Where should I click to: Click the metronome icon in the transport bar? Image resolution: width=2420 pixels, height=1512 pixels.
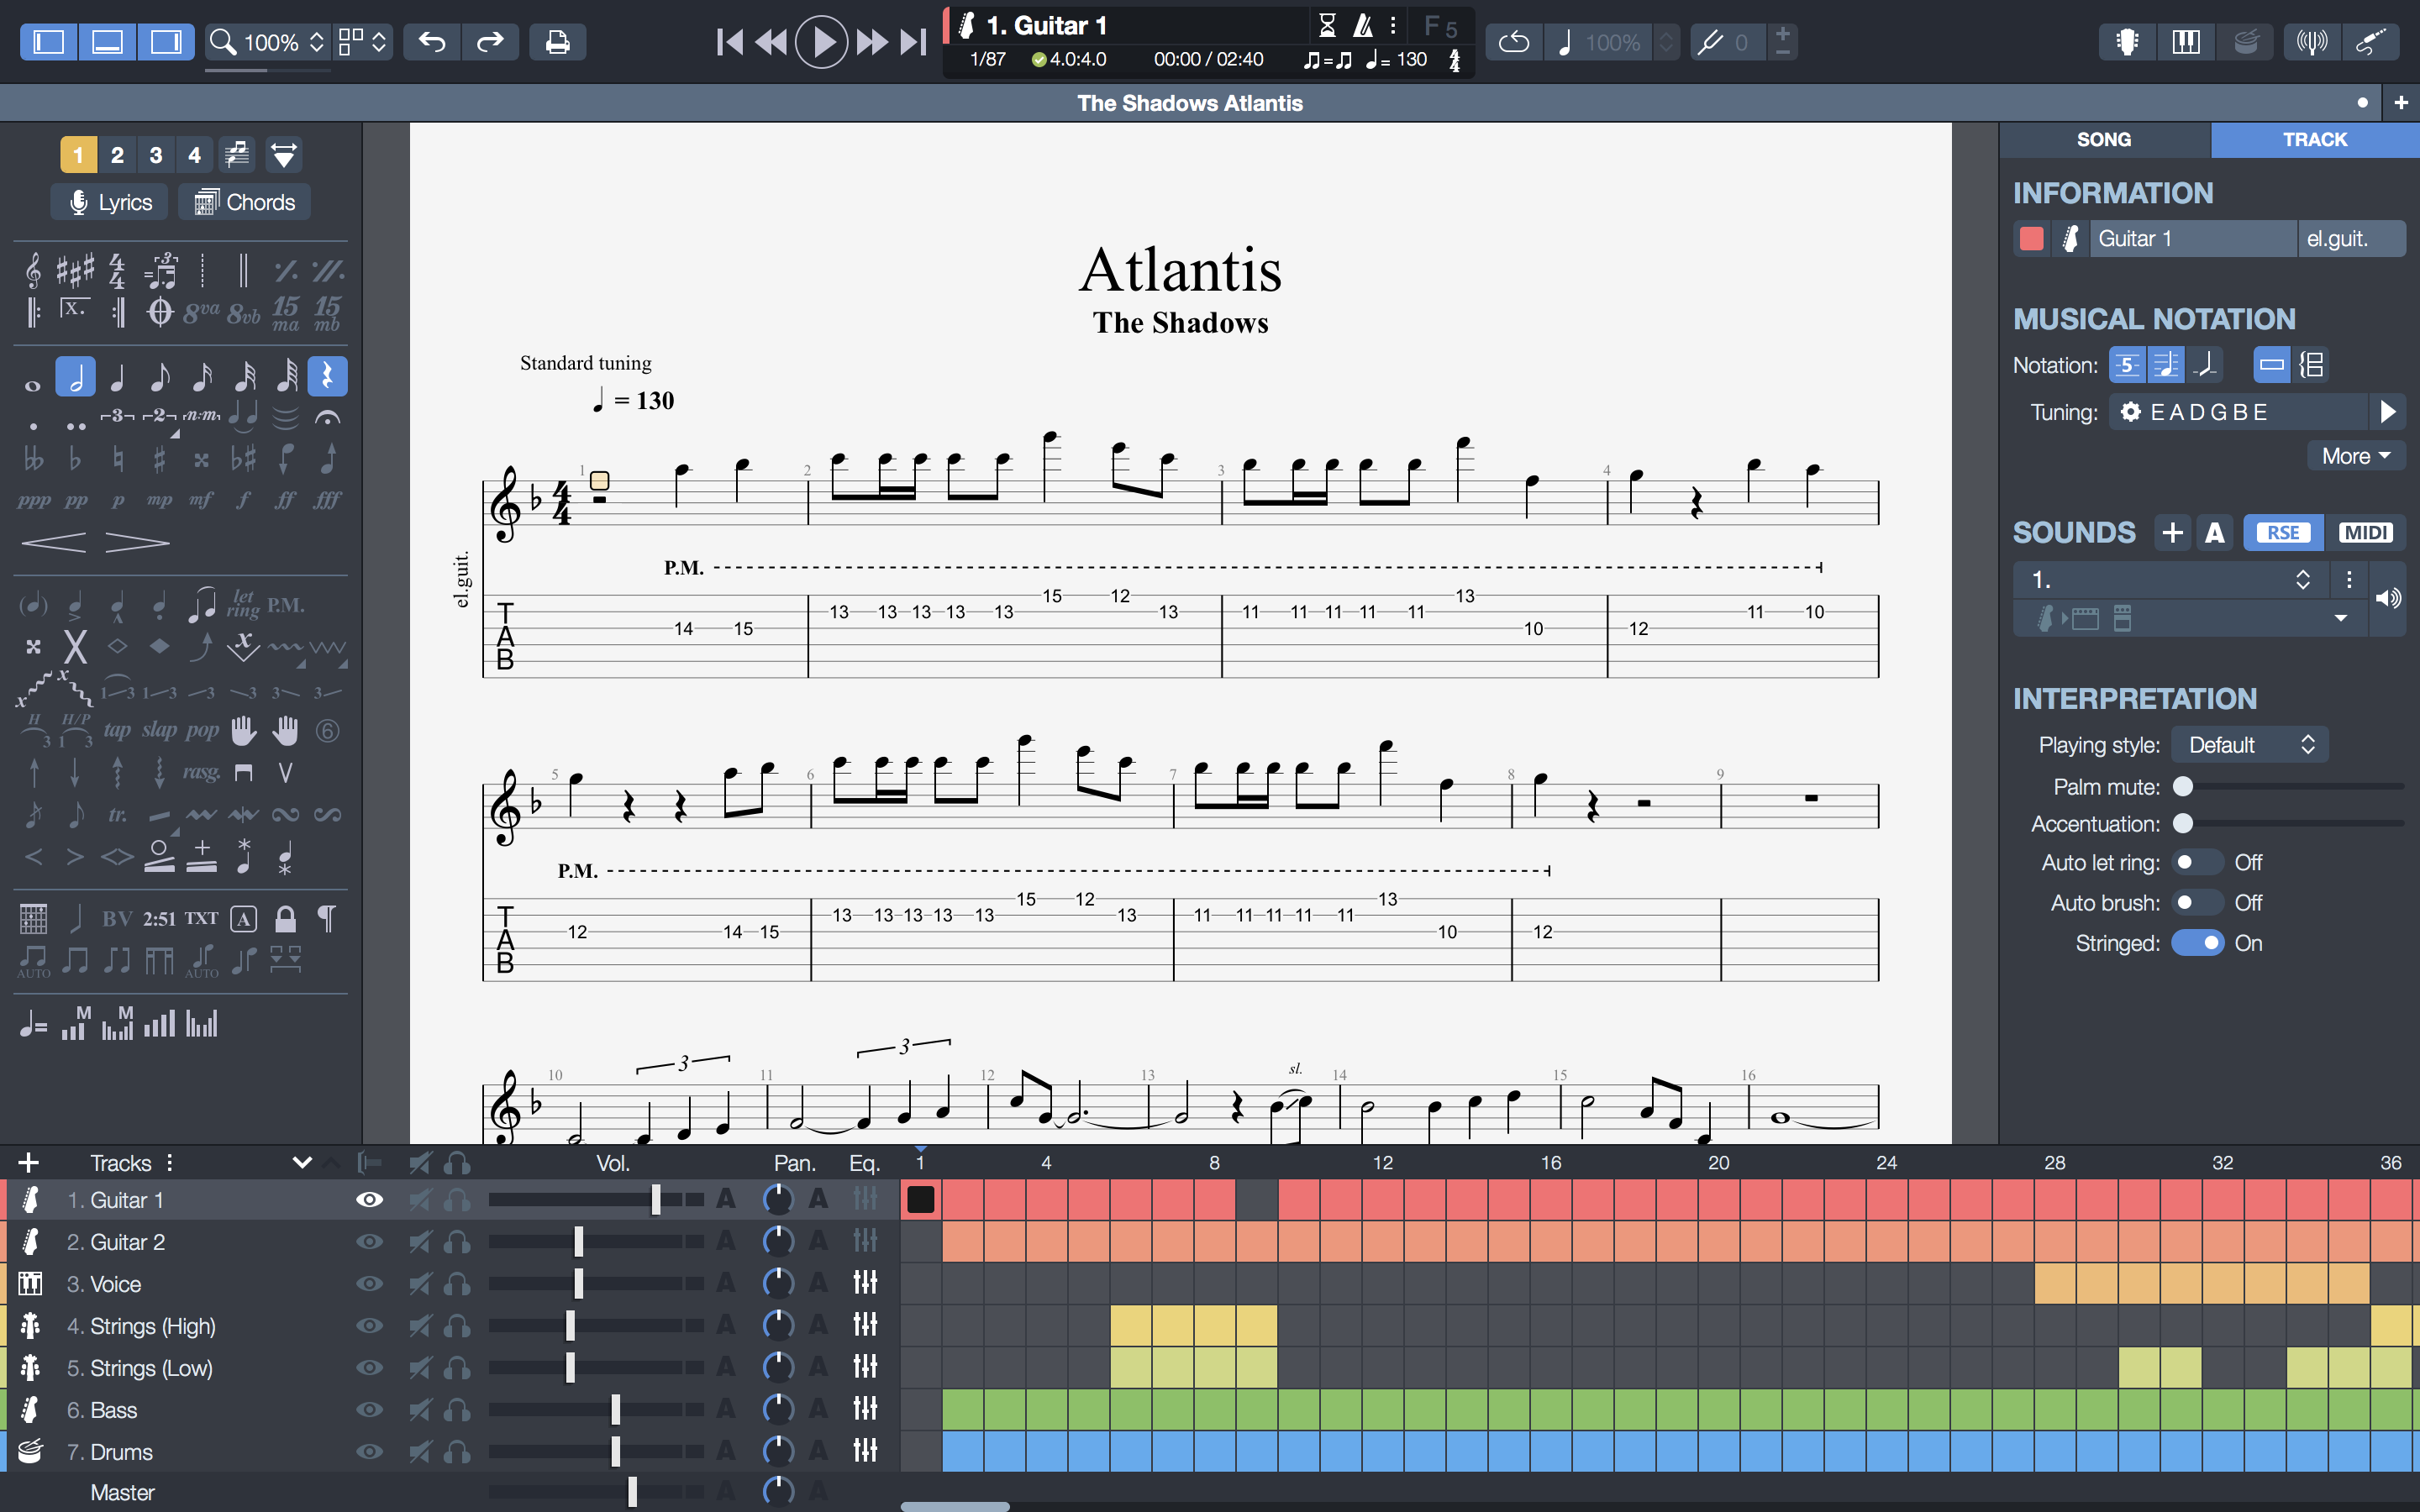point(1362,25)
